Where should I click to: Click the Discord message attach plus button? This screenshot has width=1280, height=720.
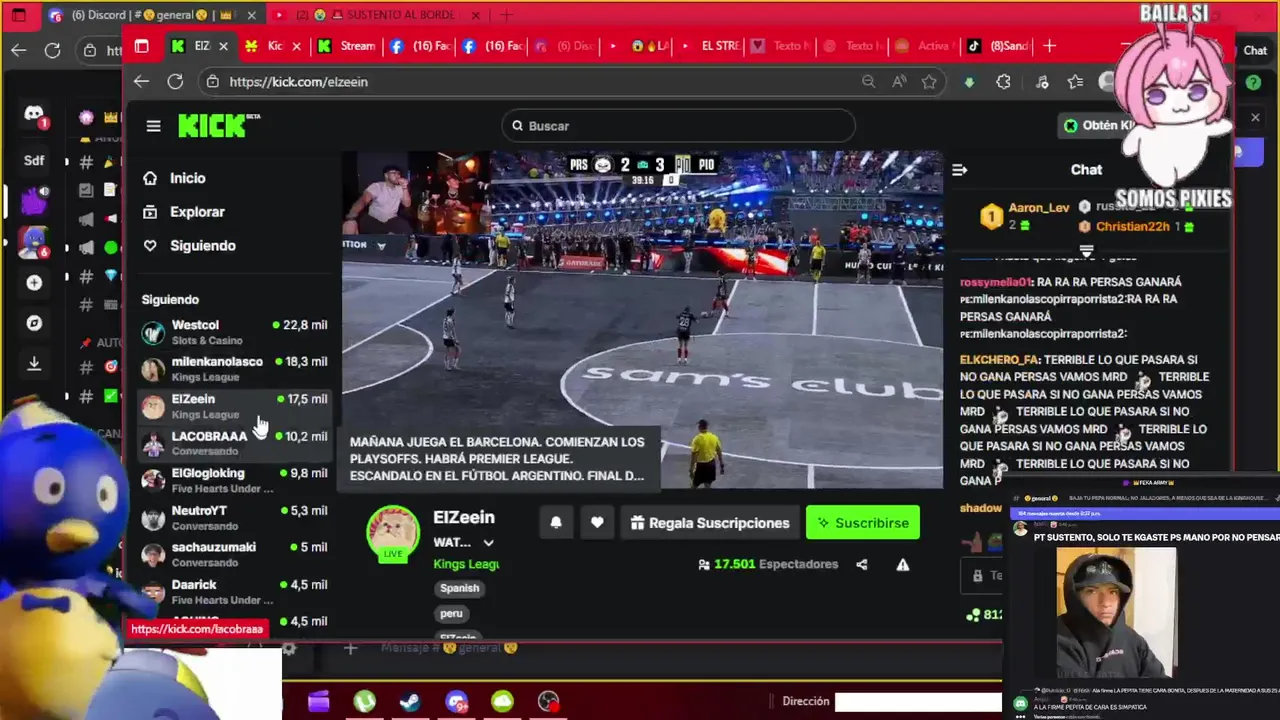350,649
